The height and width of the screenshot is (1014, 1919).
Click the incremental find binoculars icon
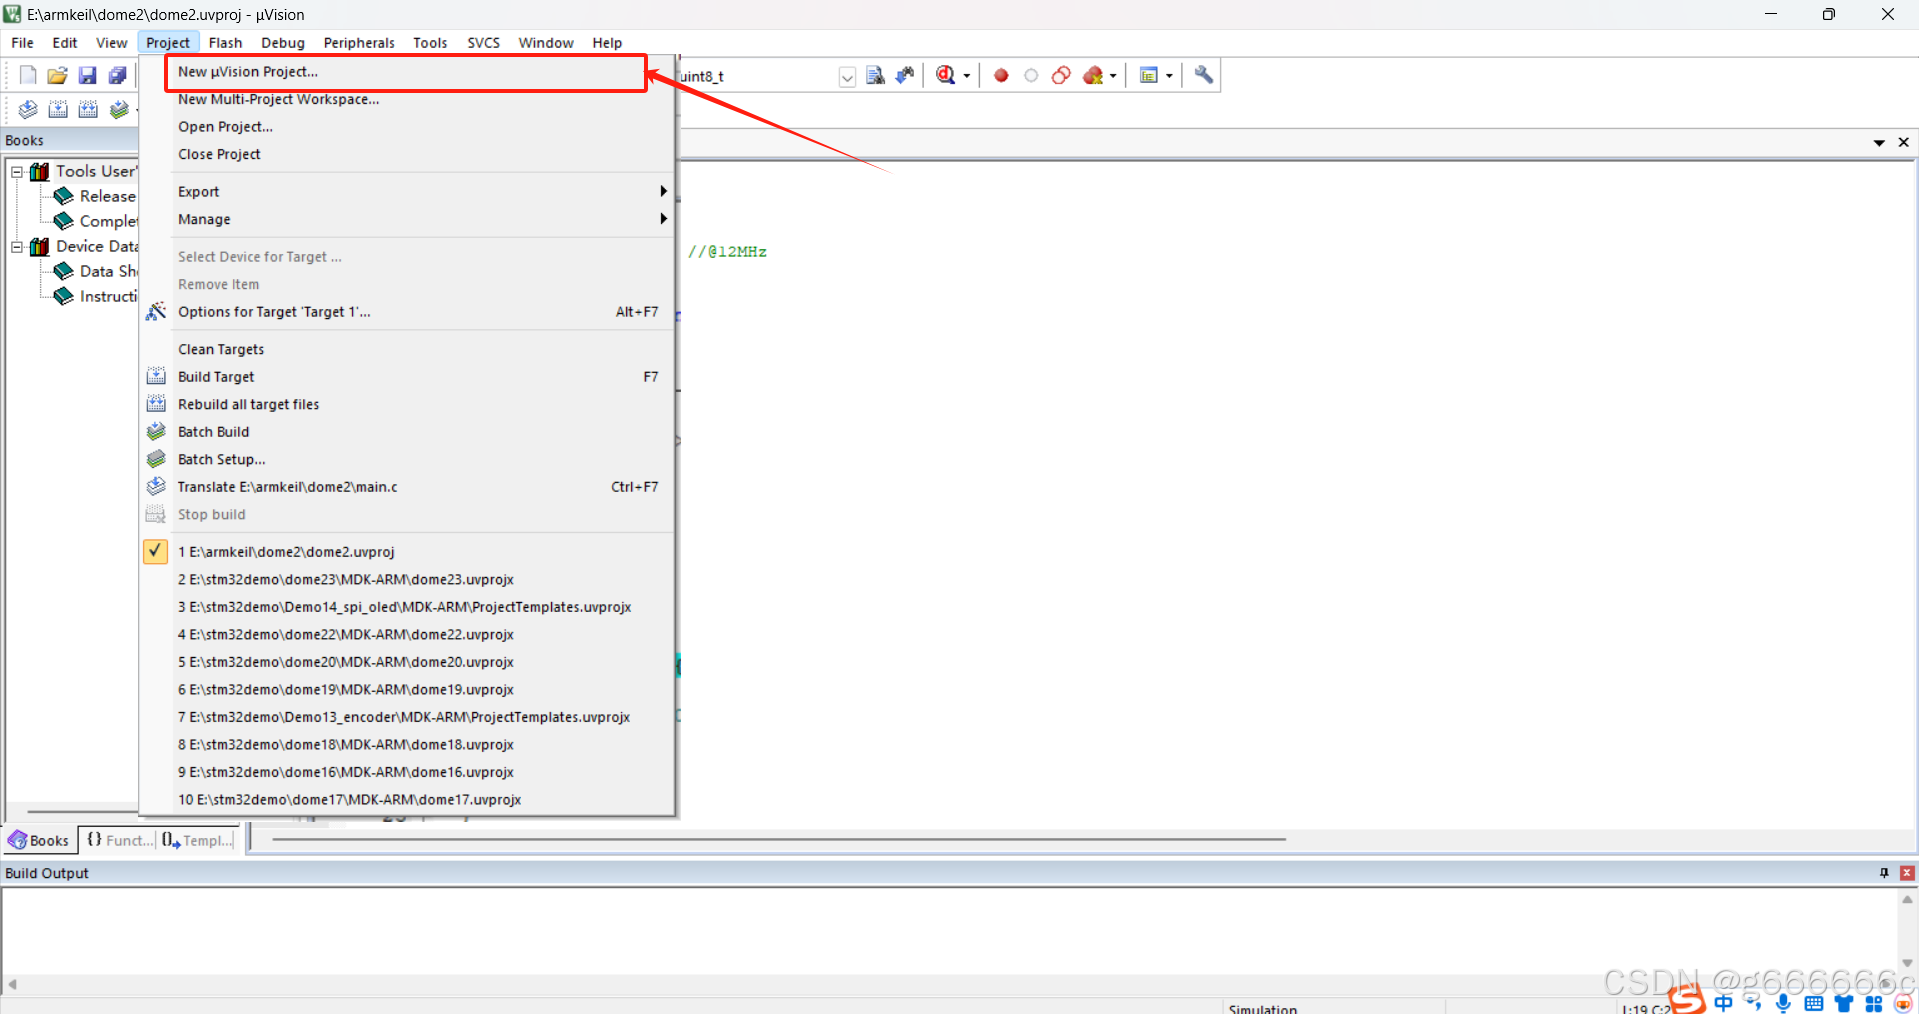pyautogui.click(x=905, y=75)
